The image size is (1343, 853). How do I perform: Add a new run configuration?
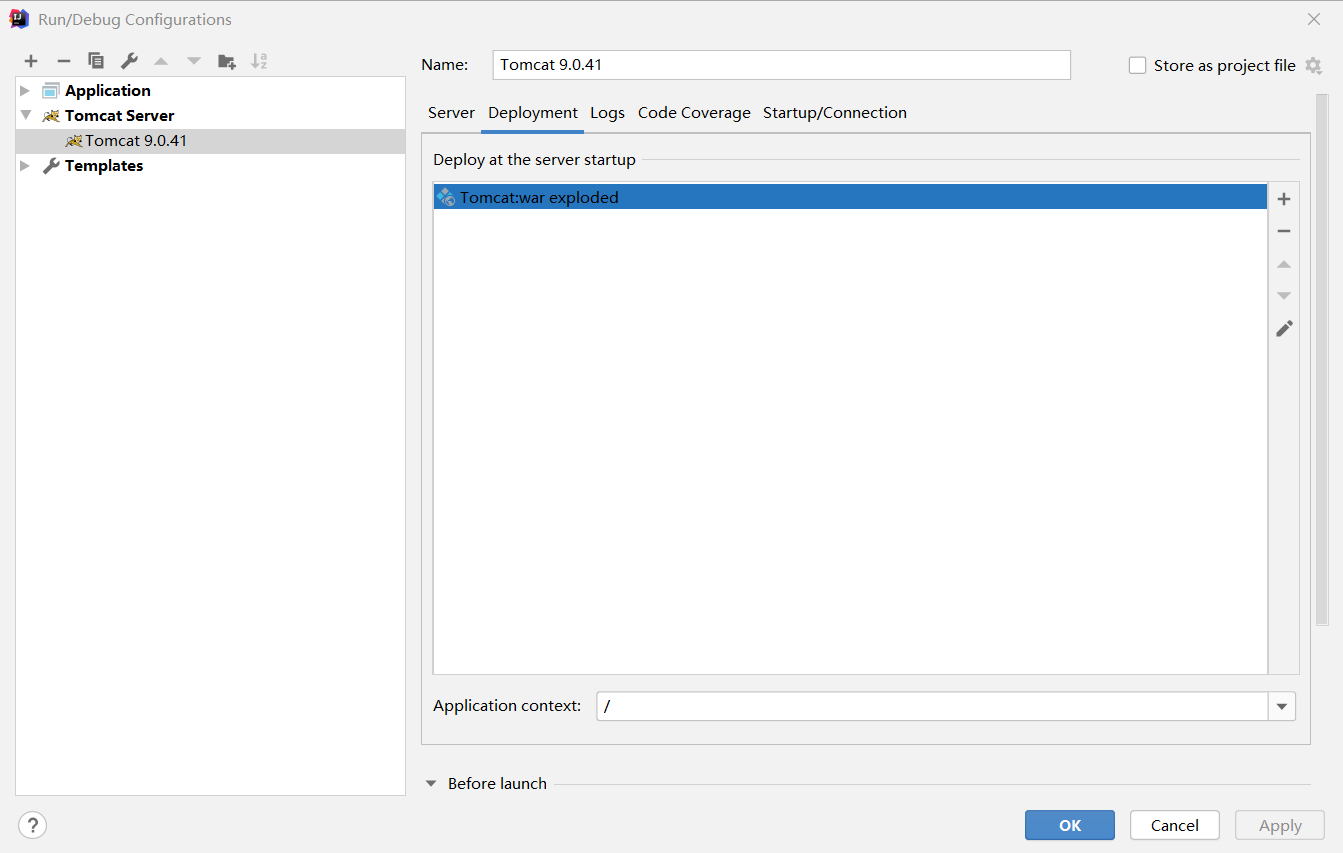point(31,61)
